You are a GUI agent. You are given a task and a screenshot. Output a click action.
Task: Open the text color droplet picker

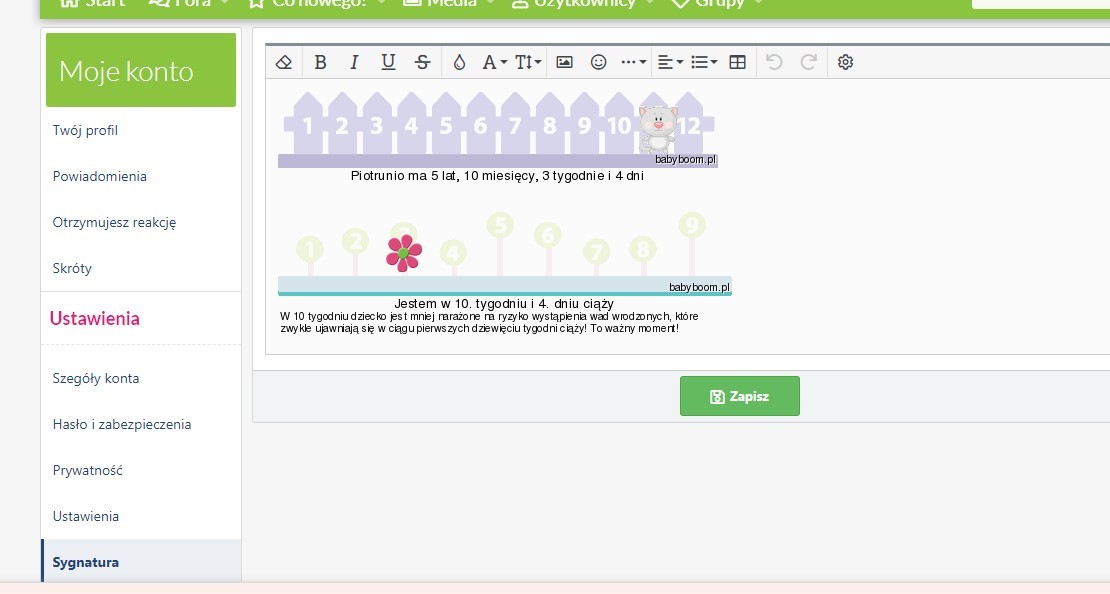[x=459, y=62]
